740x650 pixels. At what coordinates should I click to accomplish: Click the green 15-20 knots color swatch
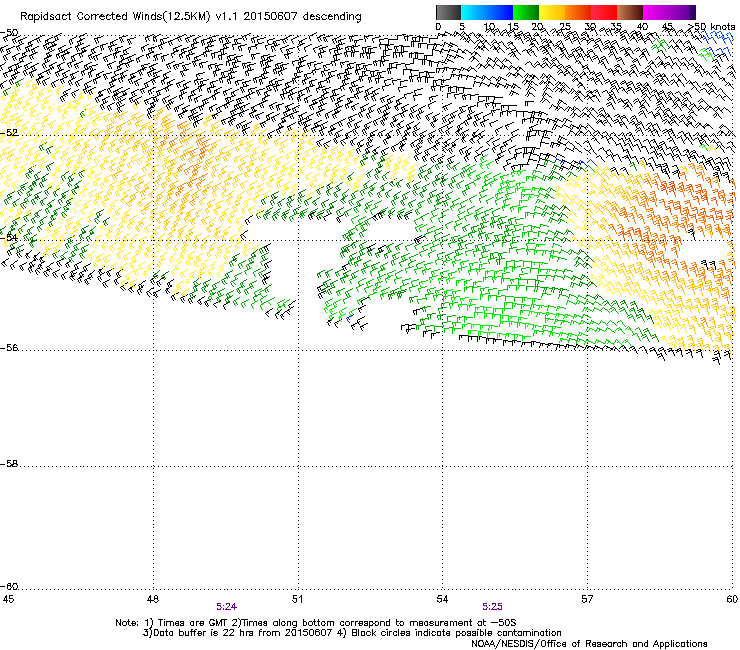click(x=526, y=12)
